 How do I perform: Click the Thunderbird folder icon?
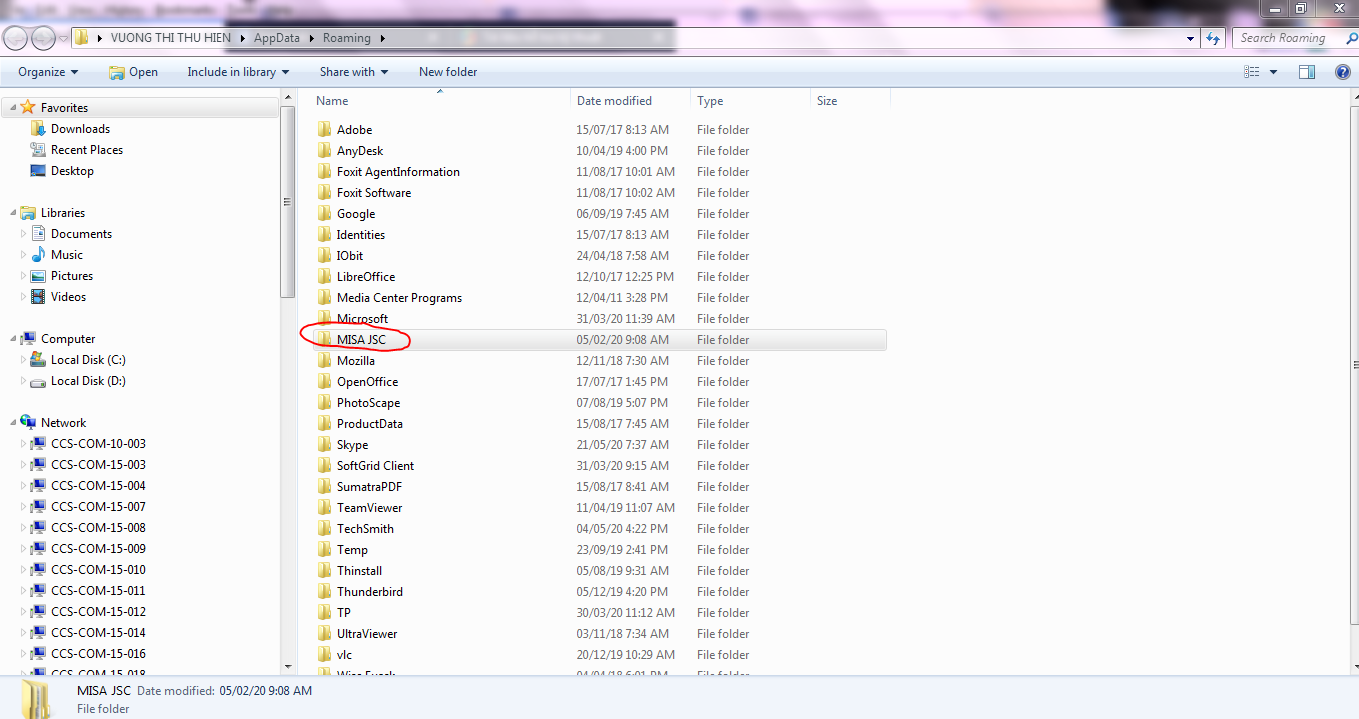[324, 592]
